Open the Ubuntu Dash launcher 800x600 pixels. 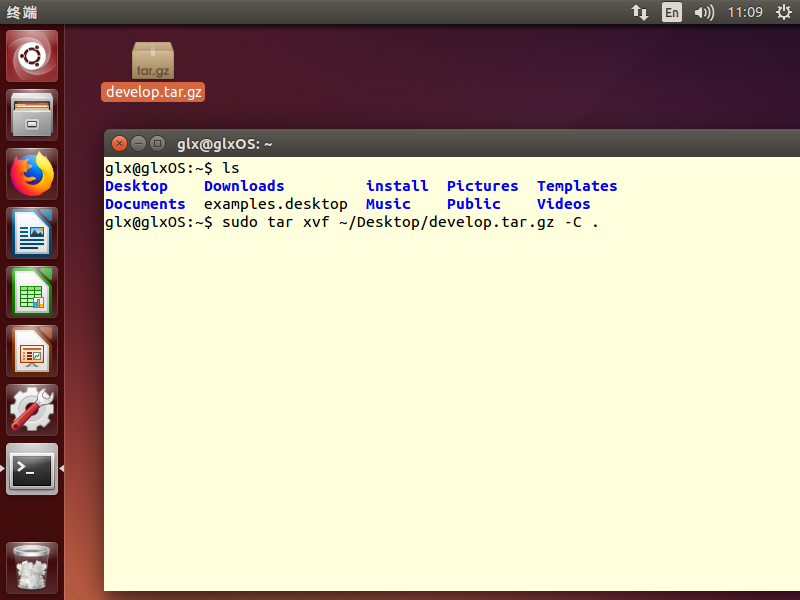[x=32, y=55]
